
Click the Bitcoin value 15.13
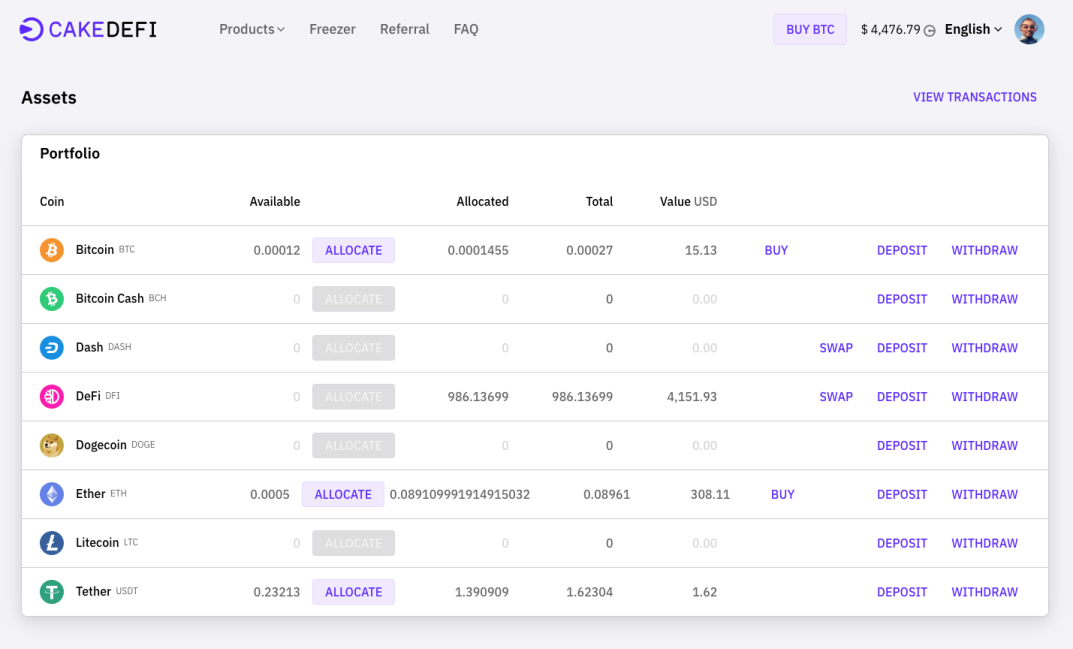click(x=701, y=251)
